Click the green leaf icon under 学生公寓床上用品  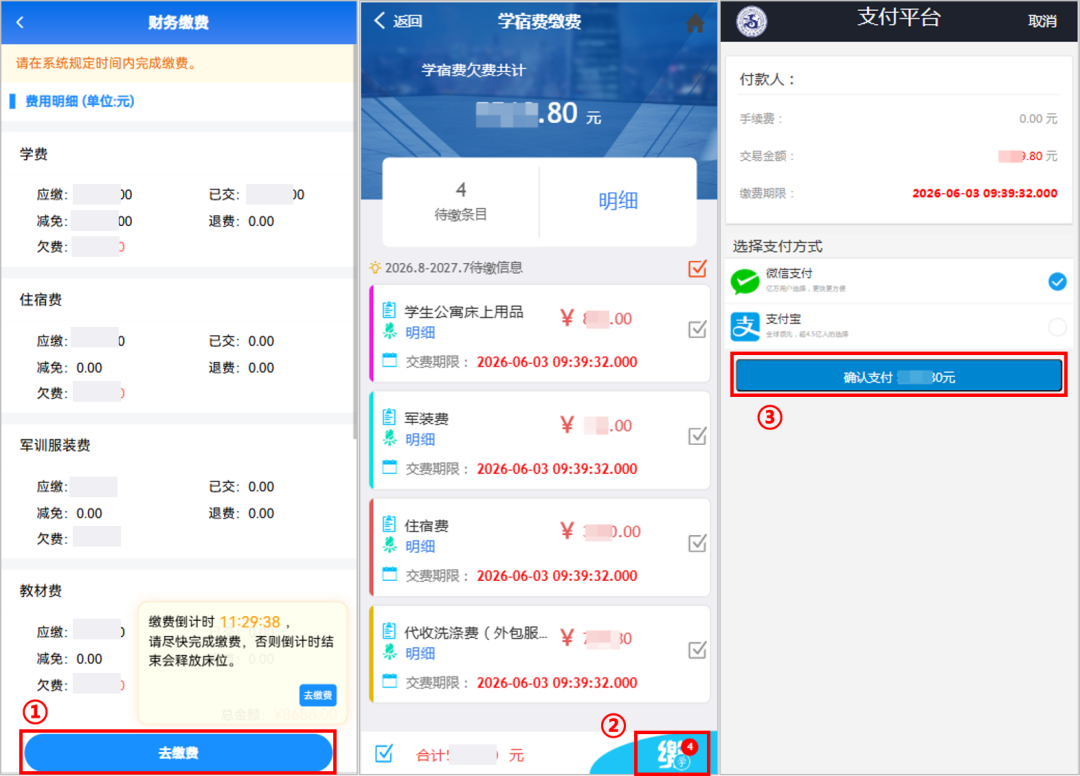coord(389,331)
